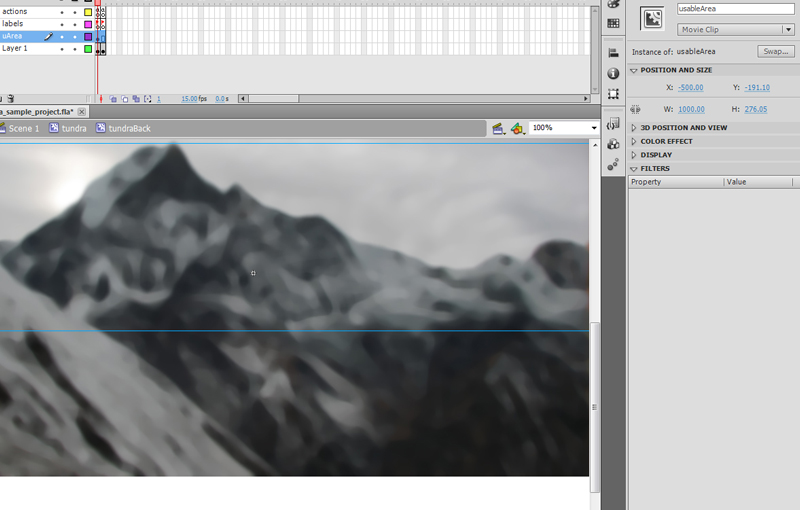The image size is (800, 510).
Task: Go back to Scene 1 breadcrumb
Action: (x=22, y=129)
